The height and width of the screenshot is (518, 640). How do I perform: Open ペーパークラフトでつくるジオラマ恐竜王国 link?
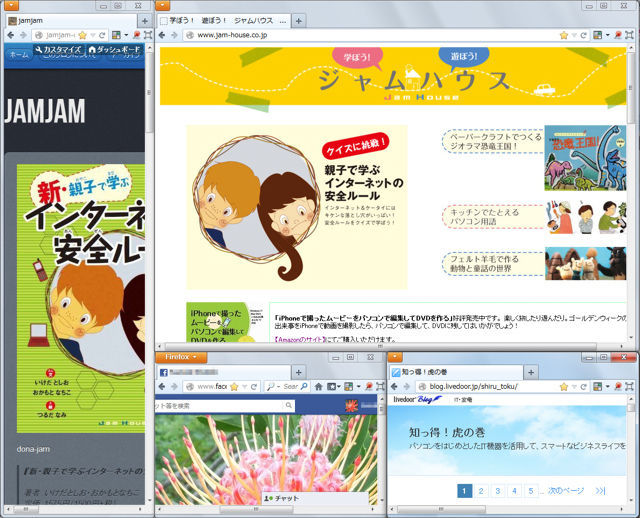[493, 141]
